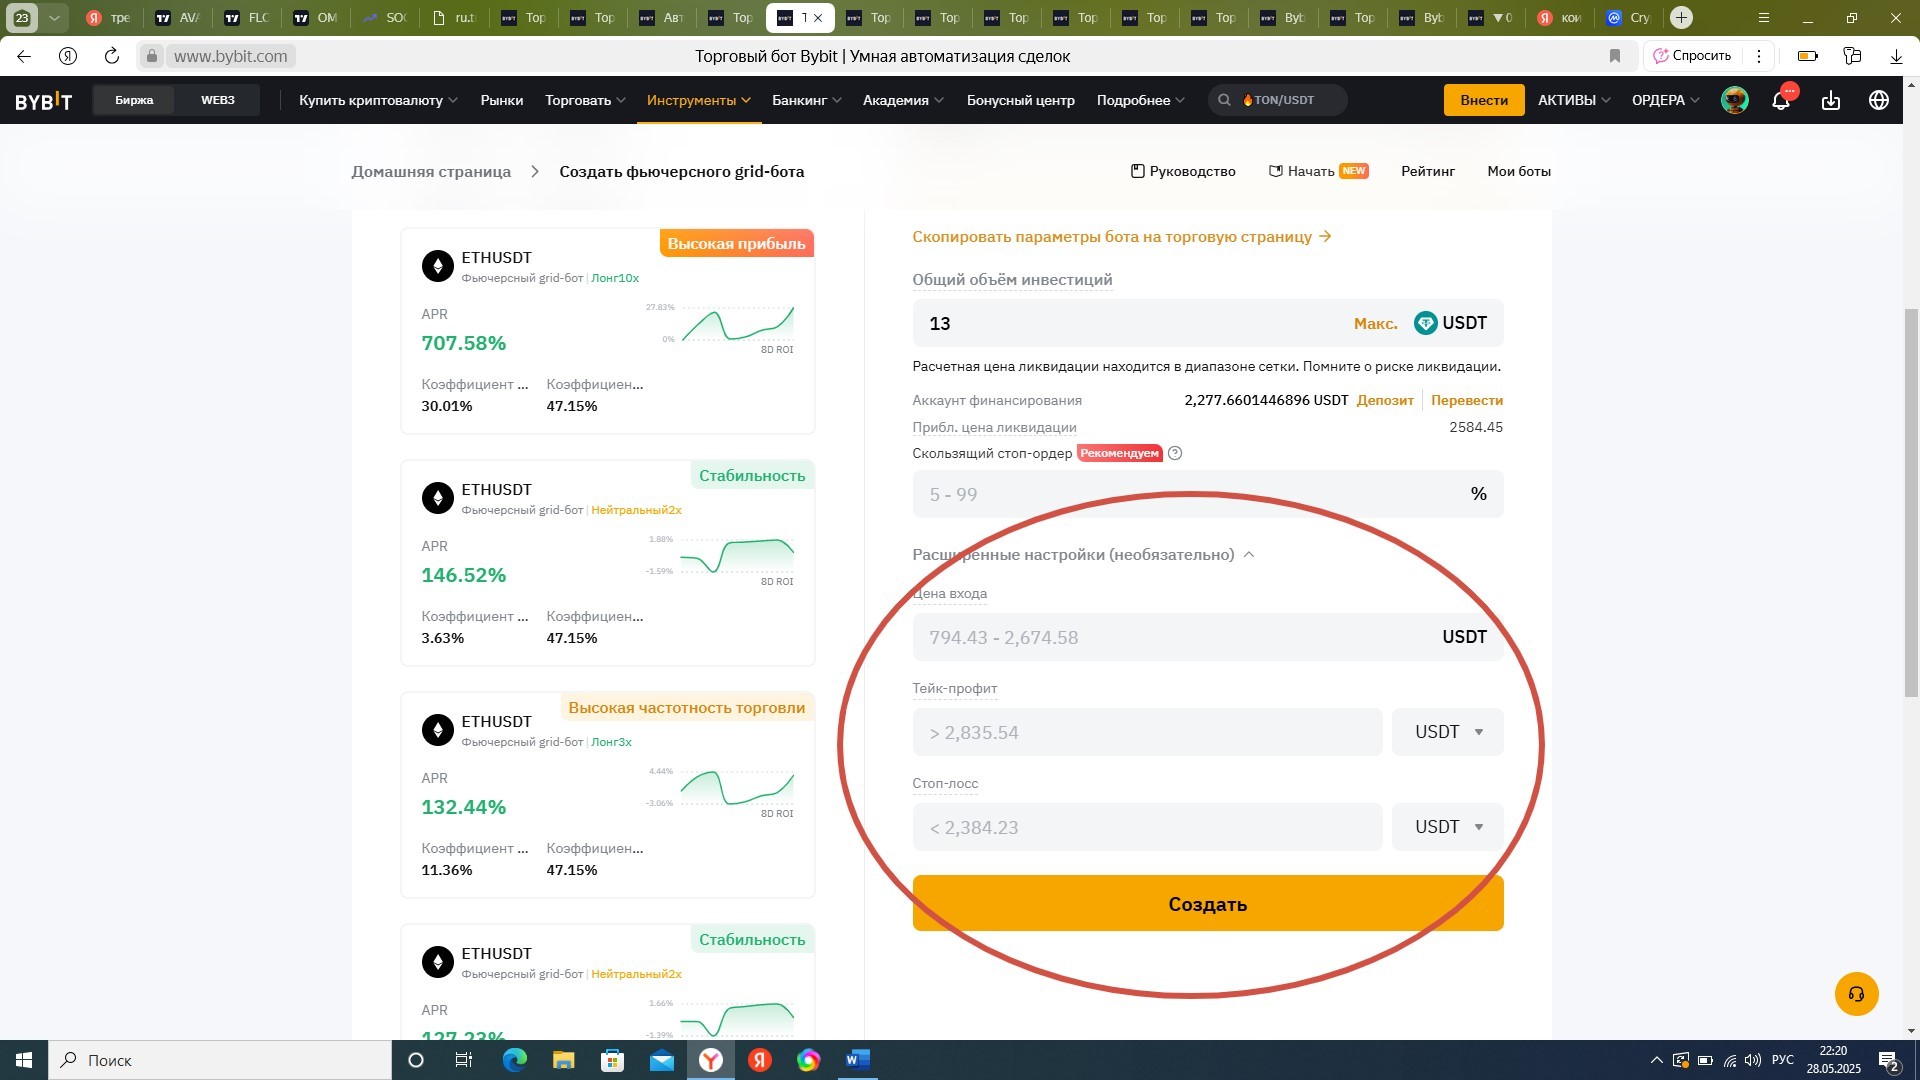Open the Рынки menu item
1920x1080 pixels.
tap(501, 100)
